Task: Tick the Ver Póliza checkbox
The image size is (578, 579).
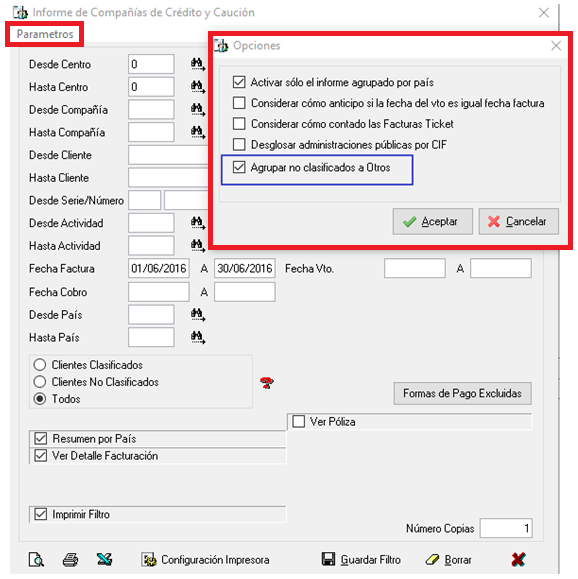Action: [298, 421]
